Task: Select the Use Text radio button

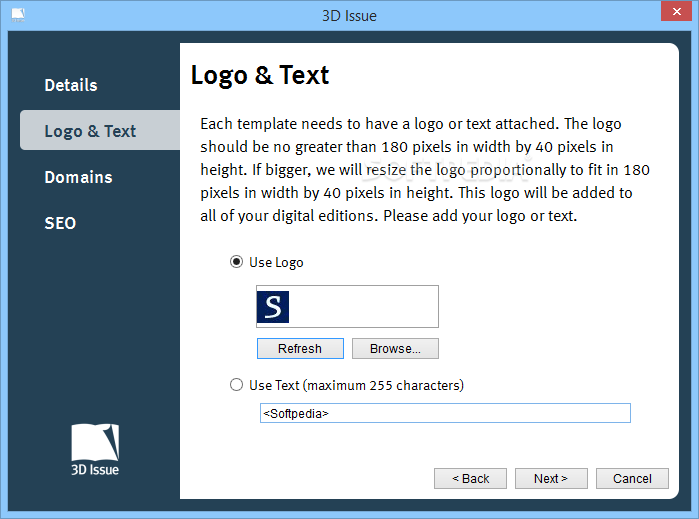Action: pyautogui.click(x=236, y=385)
